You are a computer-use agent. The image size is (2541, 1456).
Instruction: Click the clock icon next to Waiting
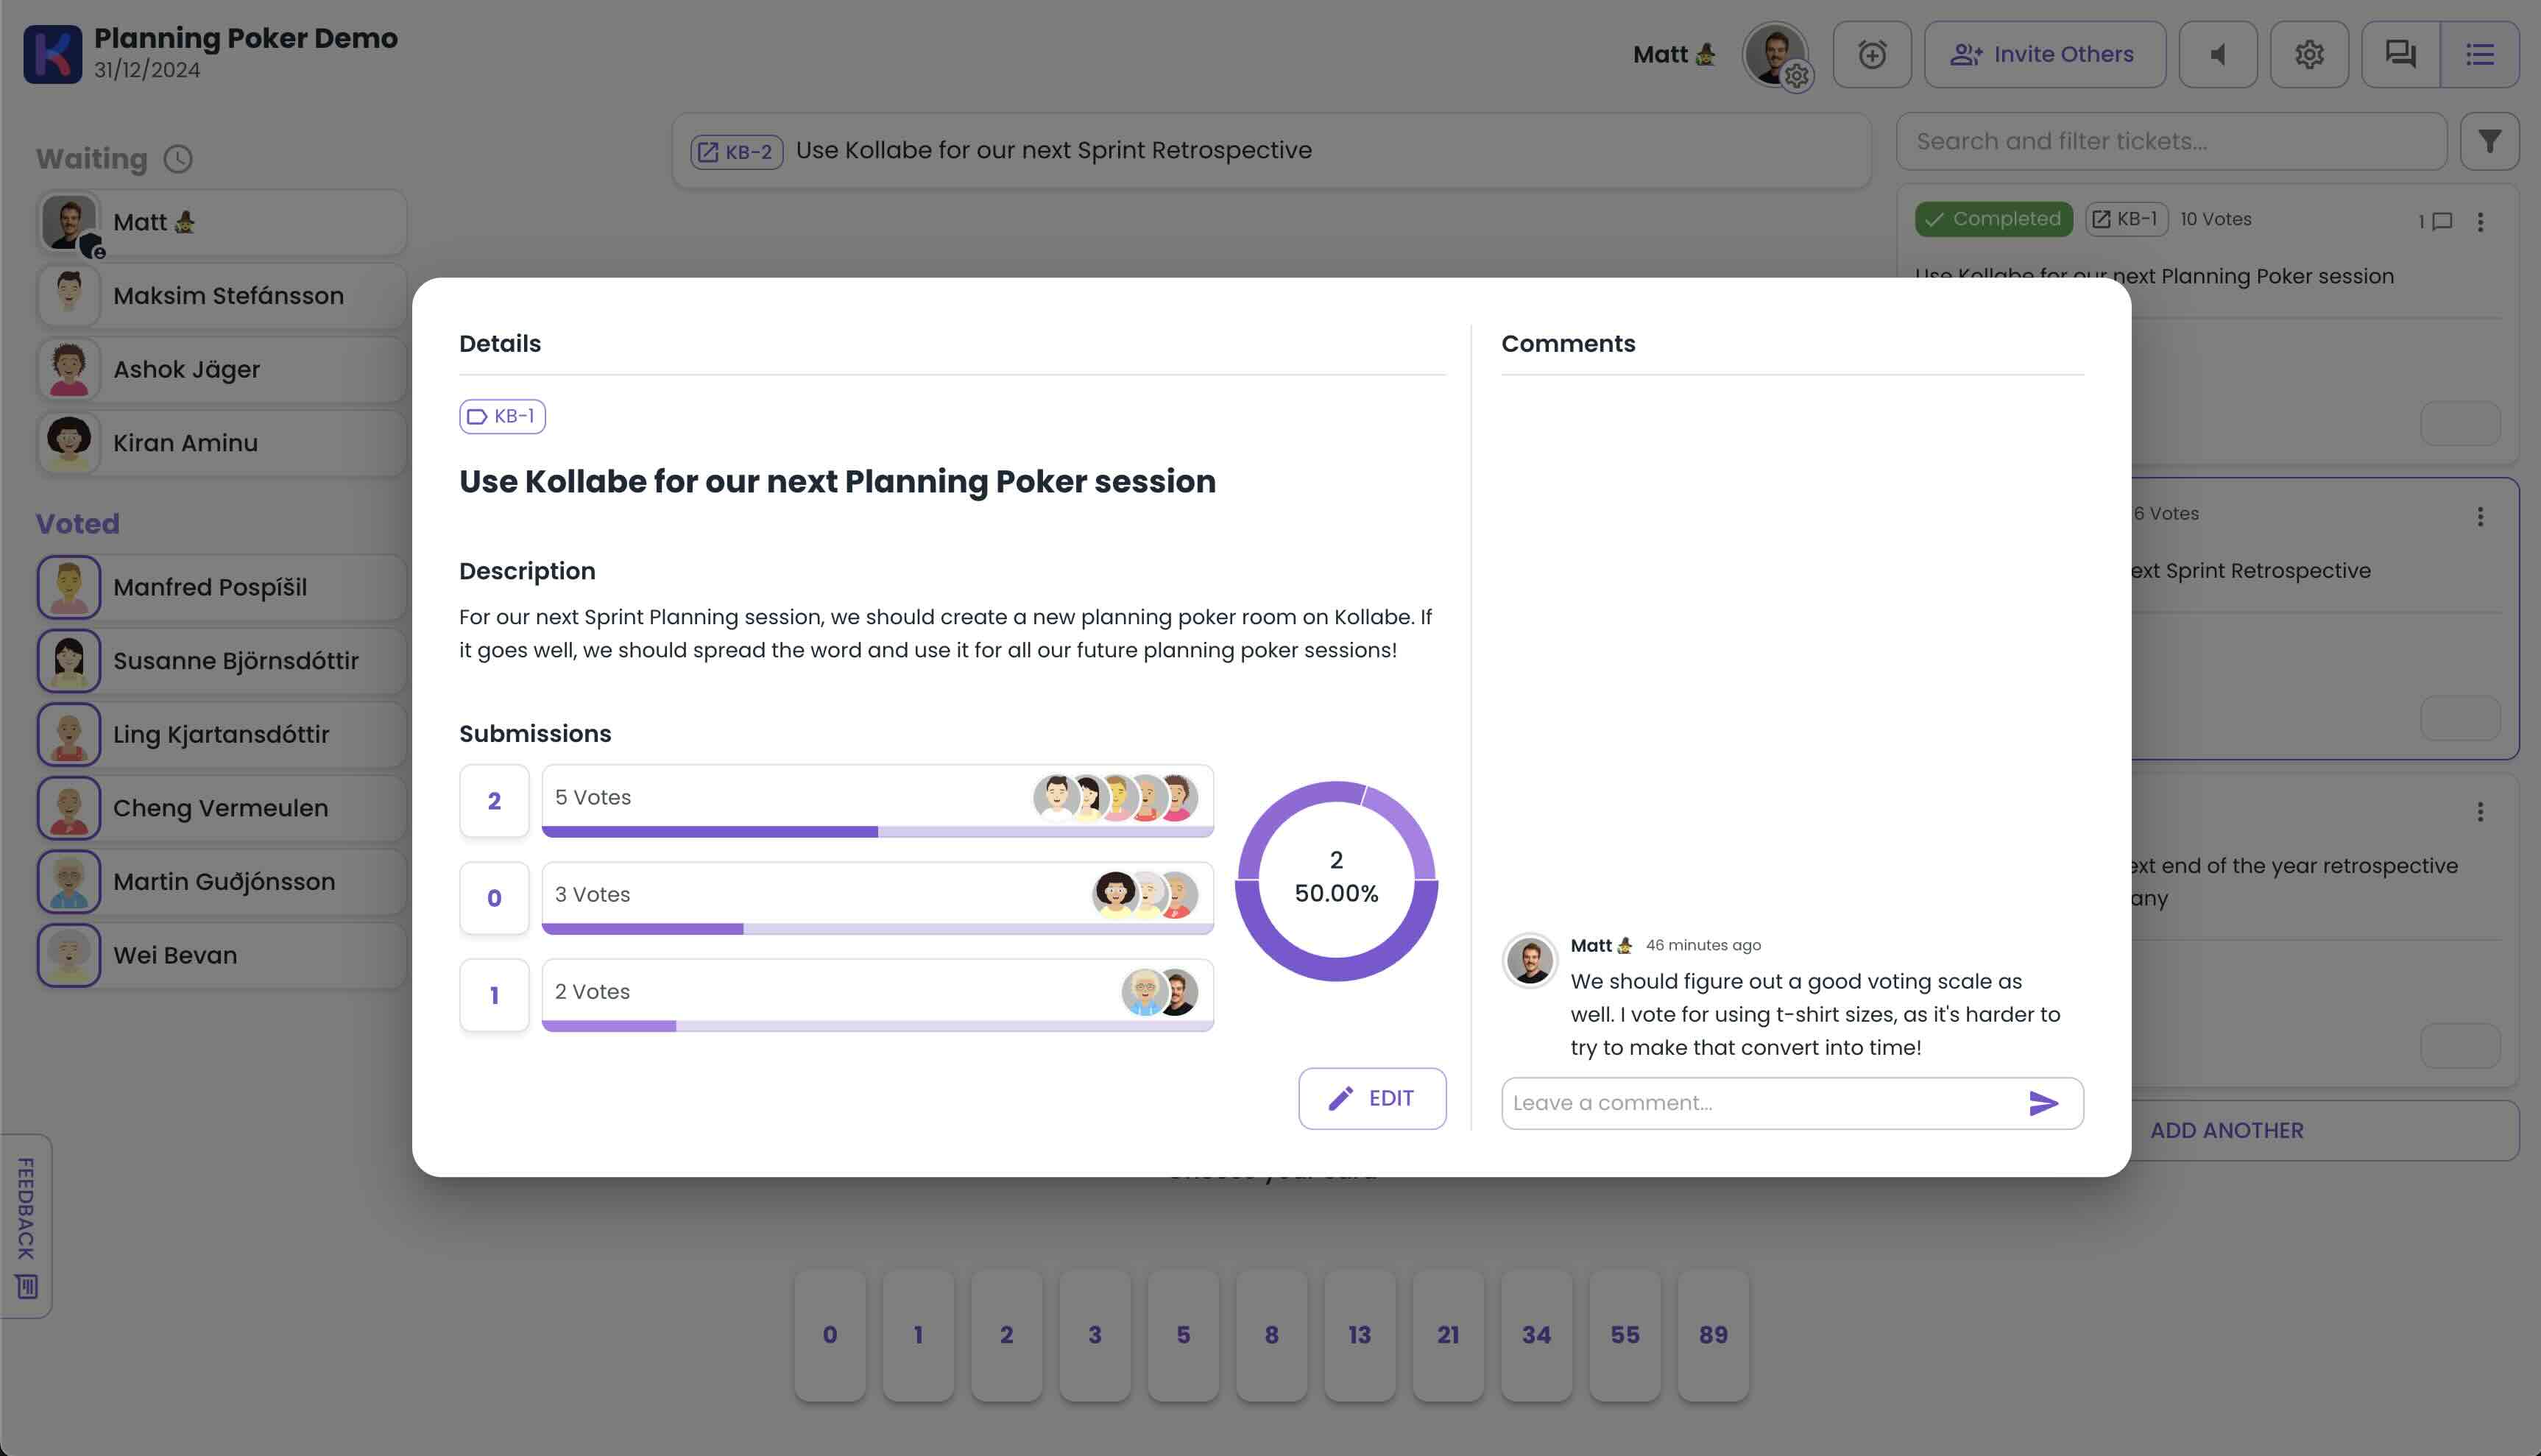pos(178,158)
